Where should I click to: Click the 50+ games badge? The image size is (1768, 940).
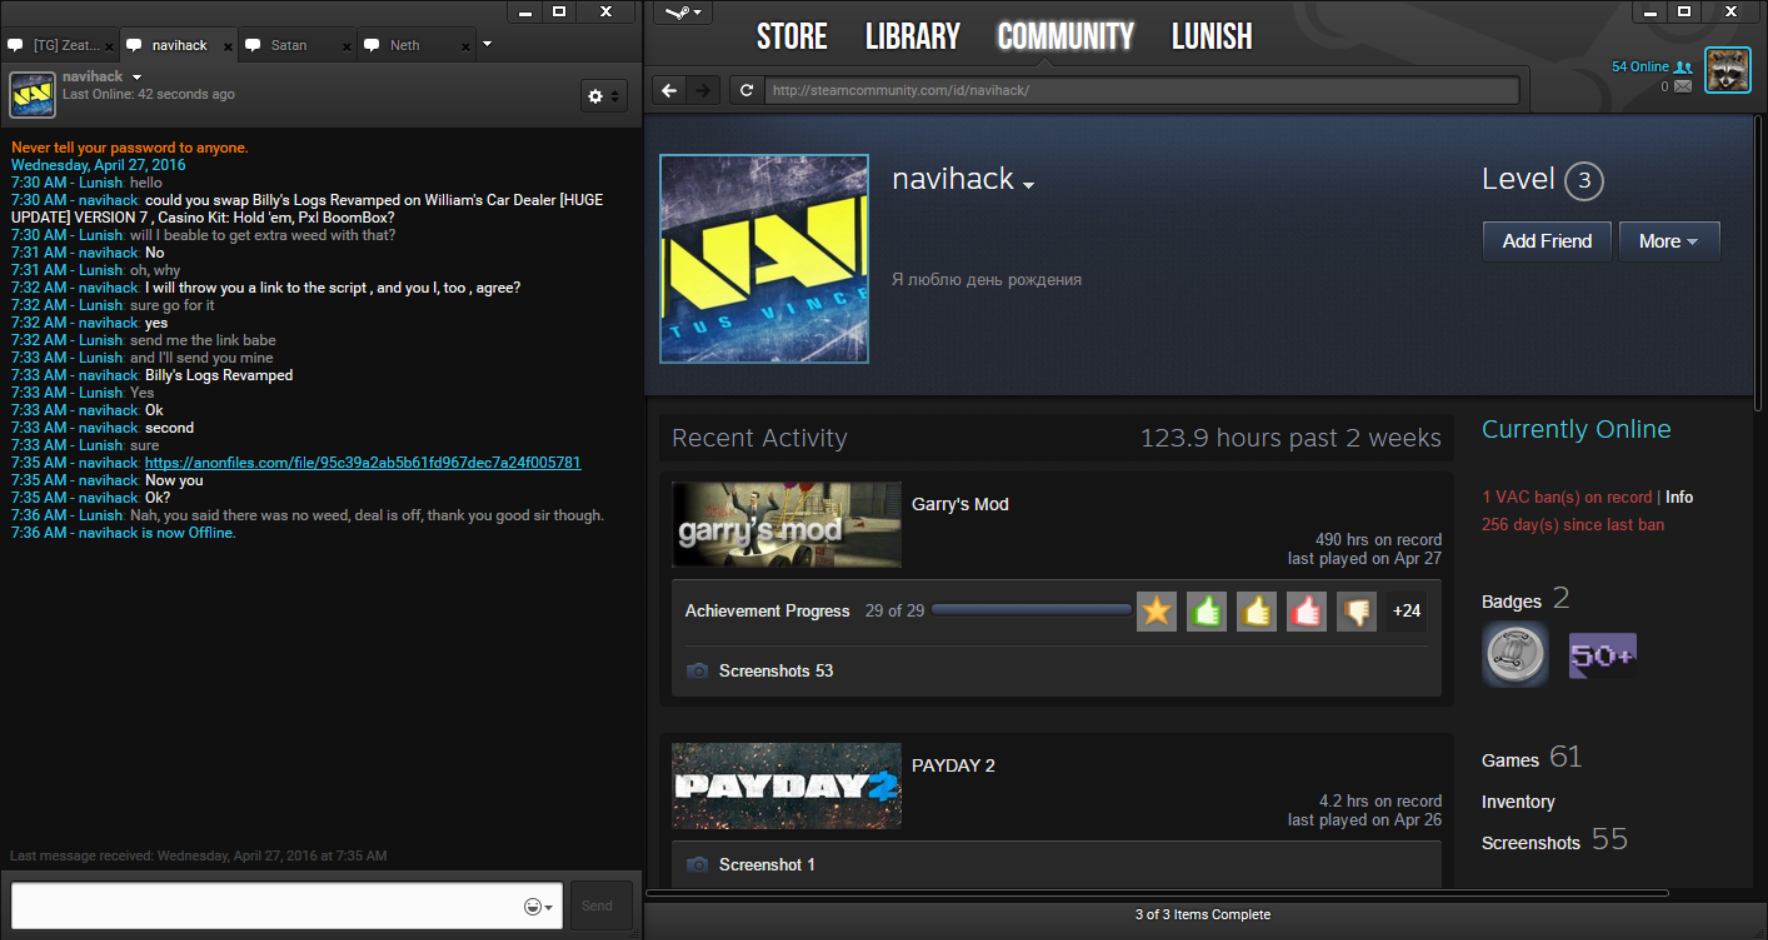point(1602,655)
